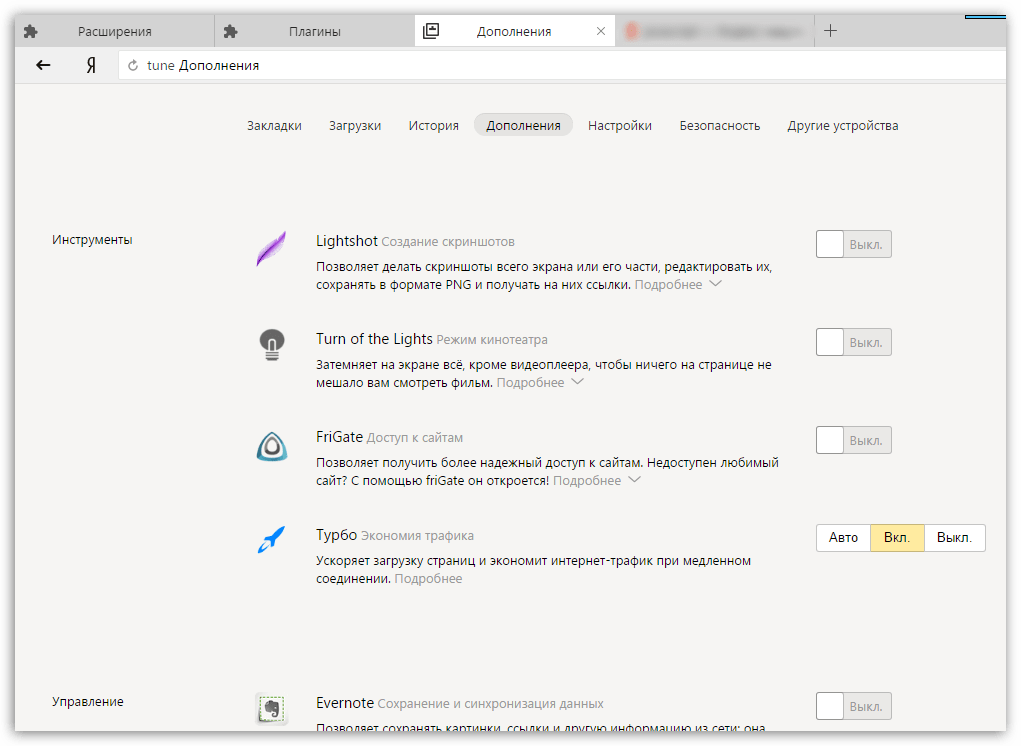The width and height of the screenshot is (1021, 746).
Task: Open the Безопасность section
Action: point(720,126)
